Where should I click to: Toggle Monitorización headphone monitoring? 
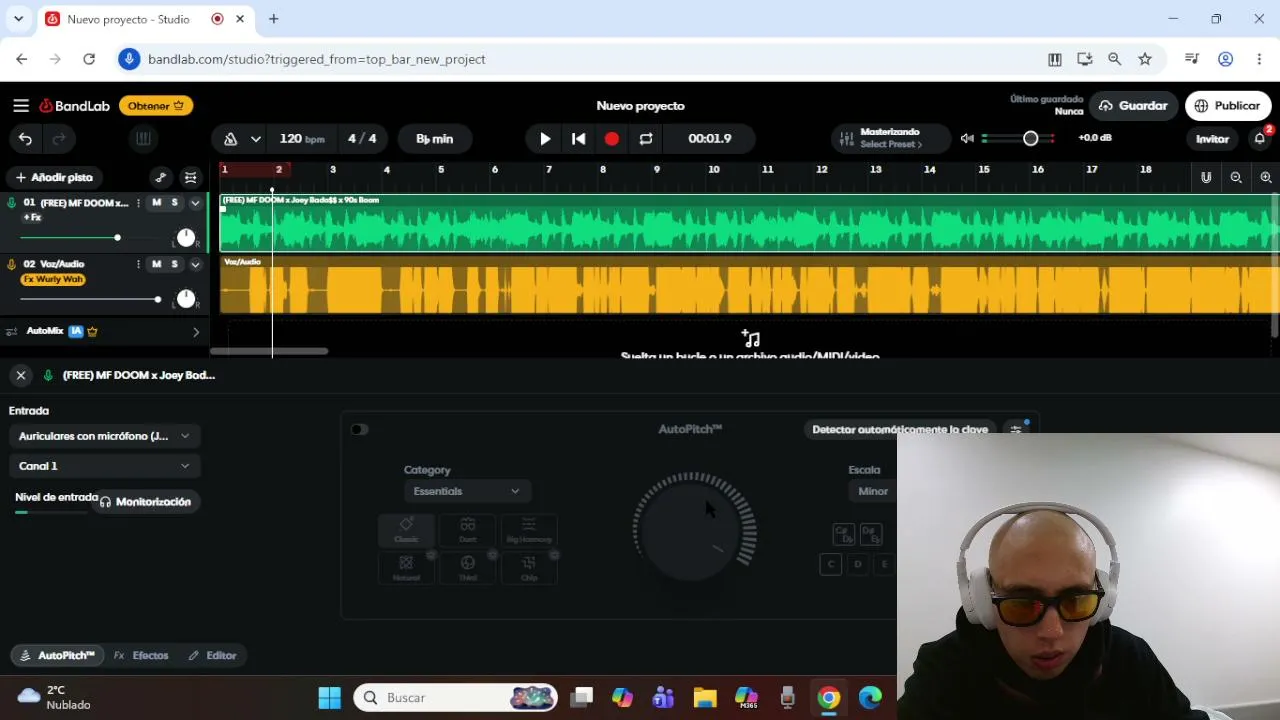(x=144, y=502)
